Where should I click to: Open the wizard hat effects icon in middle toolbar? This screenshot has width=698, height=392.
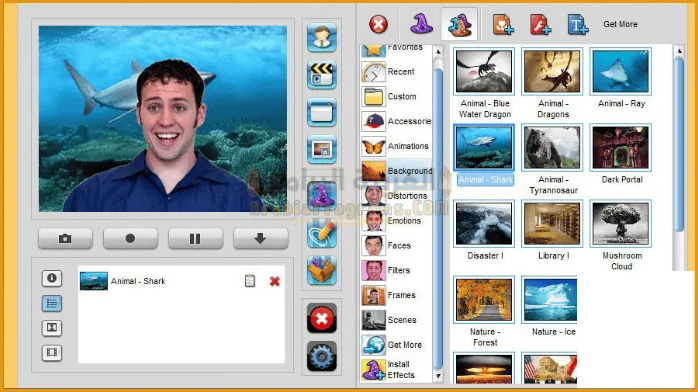pos(321,196)
